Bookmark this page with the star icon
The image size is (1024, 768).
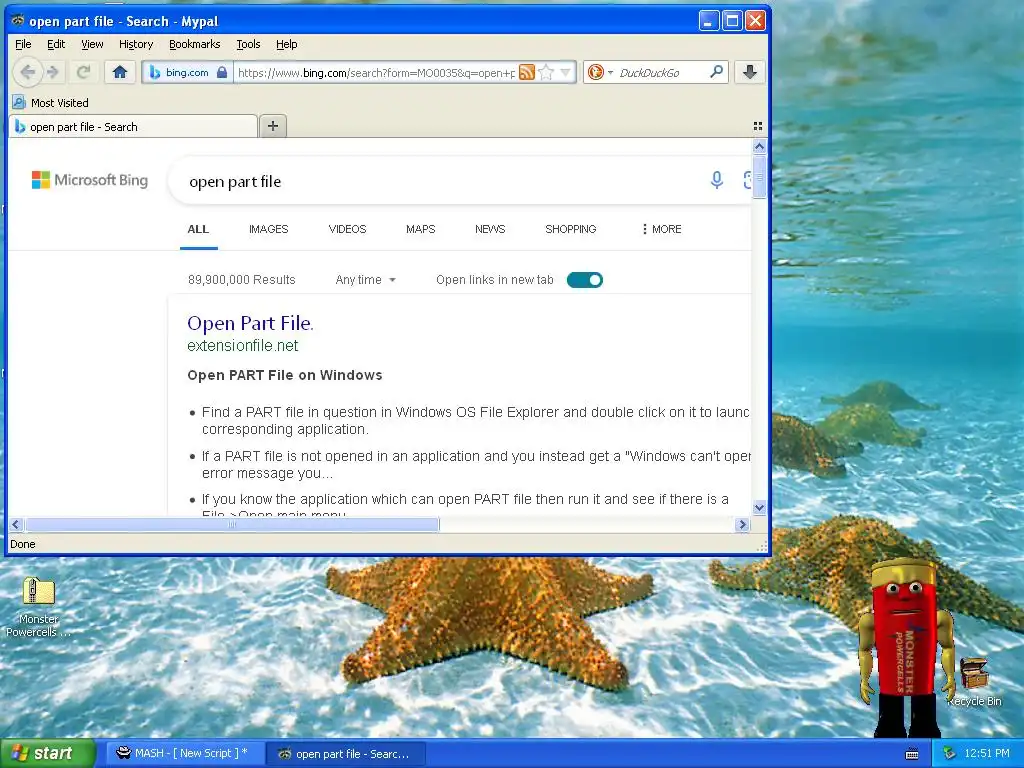point(547,72)
